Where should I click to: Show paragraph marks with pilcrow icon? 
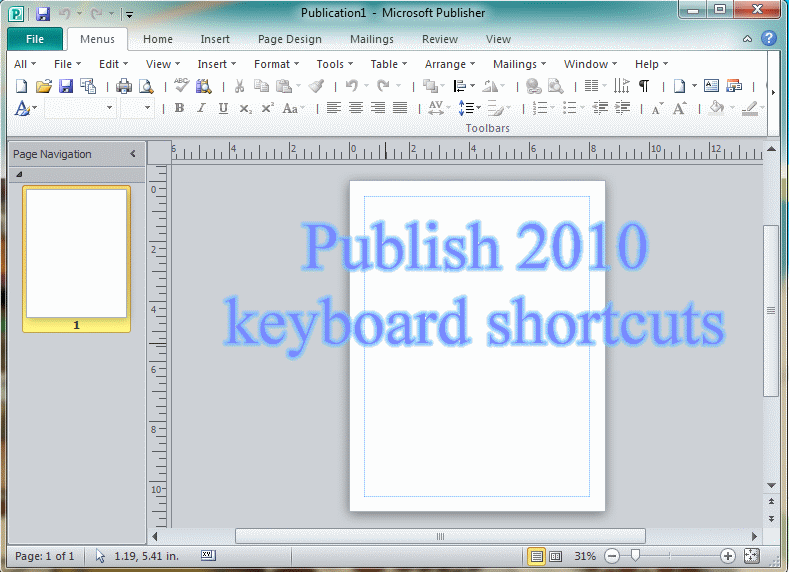point(644,86)
